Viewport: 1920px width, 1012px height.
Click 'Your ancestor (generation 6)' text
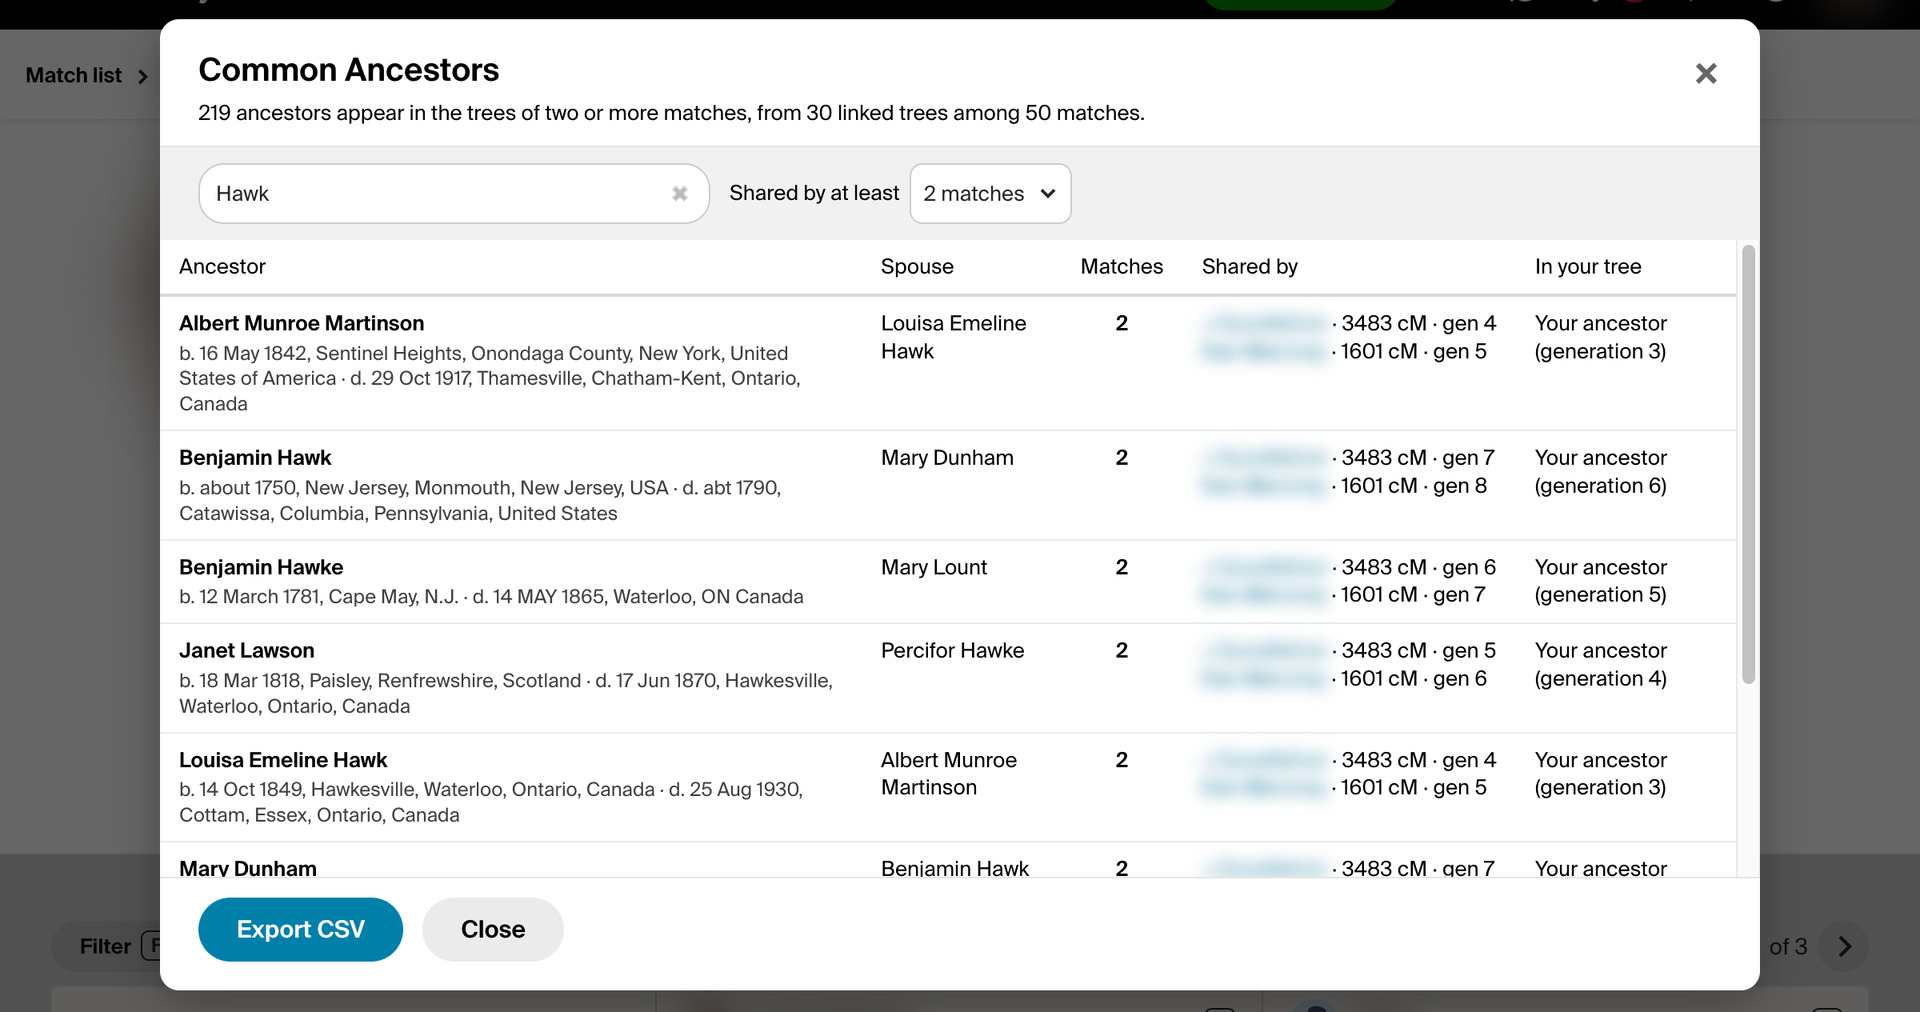(x=1601, y=472)
